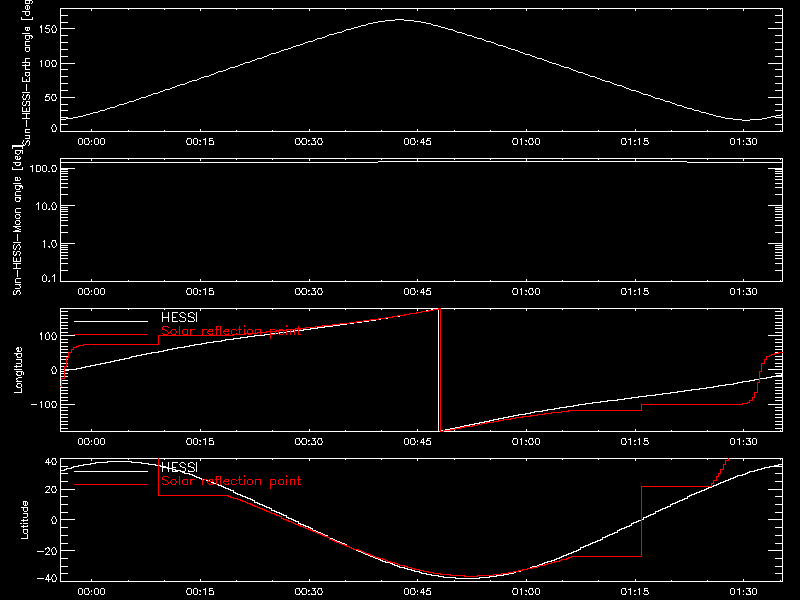The width and height of the screenshot is (800, 600).
Task: Click 00:45 label under Earth angle plot
Action: pos(417,142)
